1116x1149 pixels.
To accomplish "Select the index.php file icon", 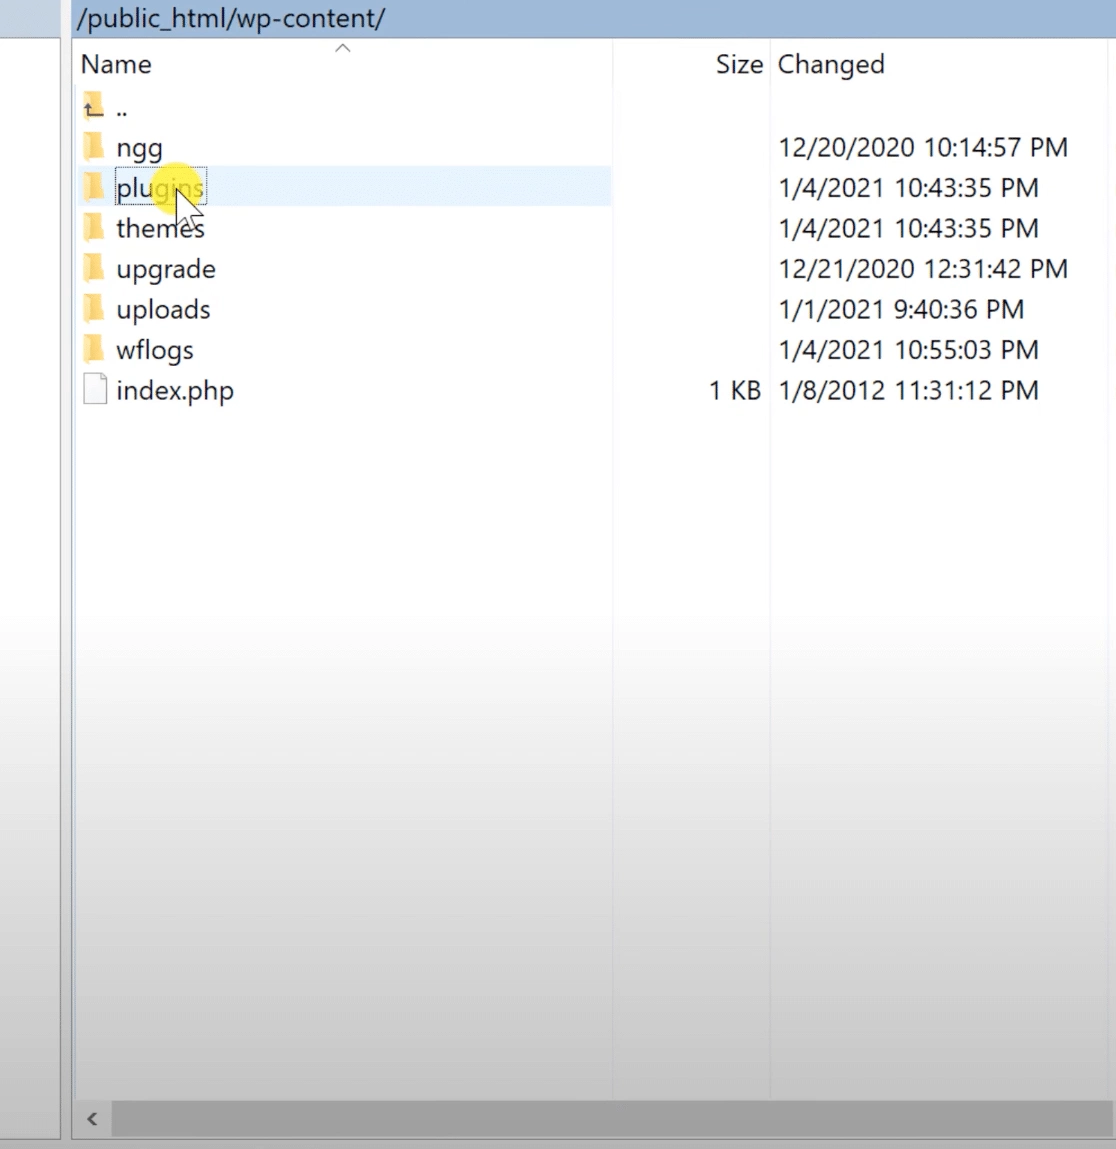I will [95, 389].
